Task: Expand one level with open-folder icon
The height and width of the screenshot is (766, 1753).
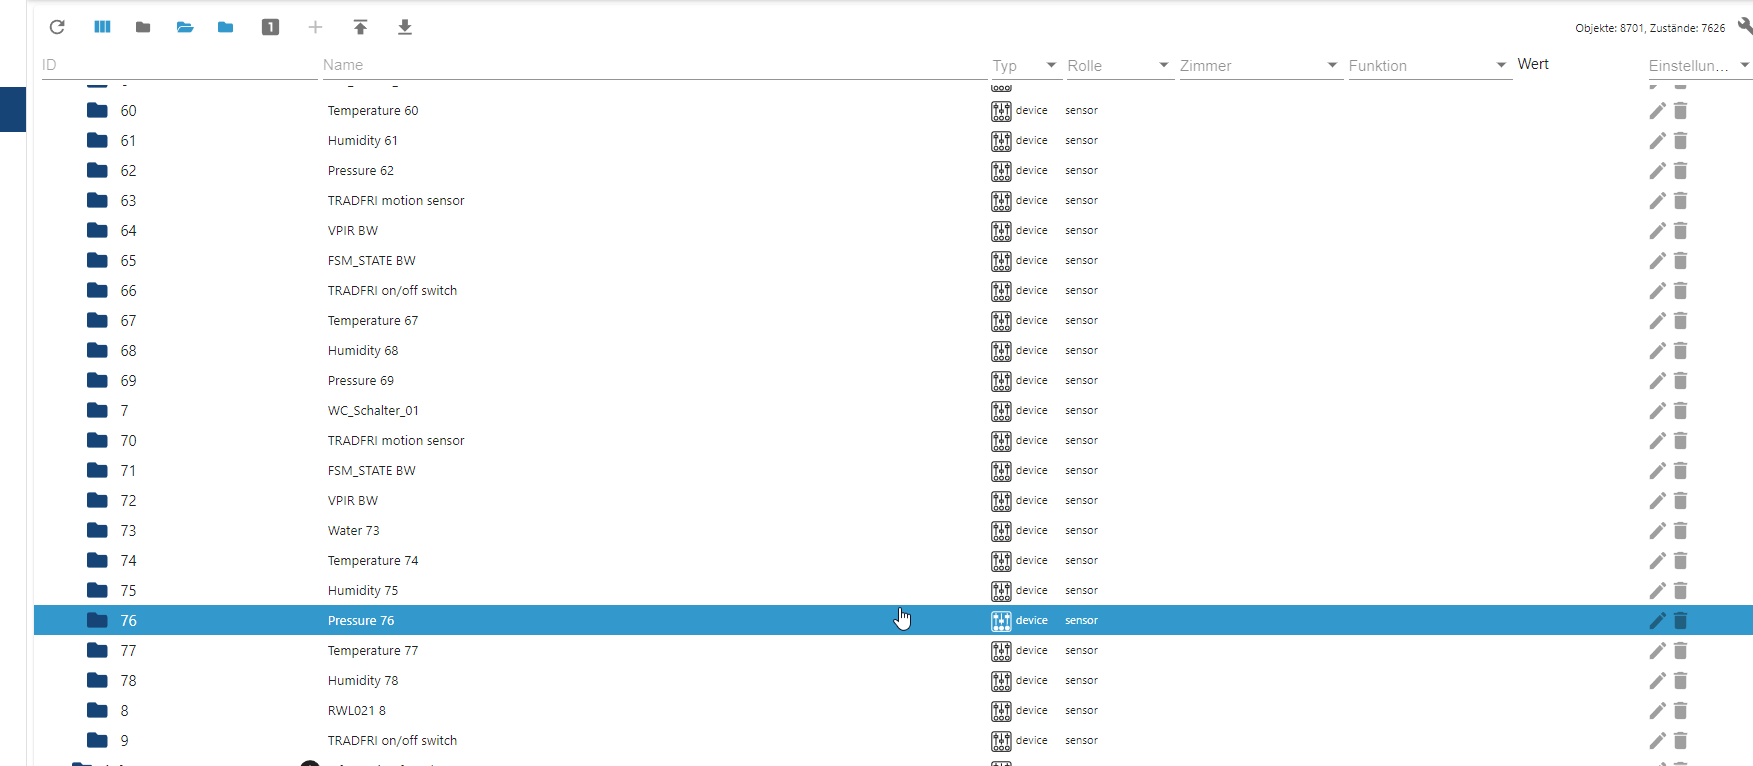Action: [185, 27]
